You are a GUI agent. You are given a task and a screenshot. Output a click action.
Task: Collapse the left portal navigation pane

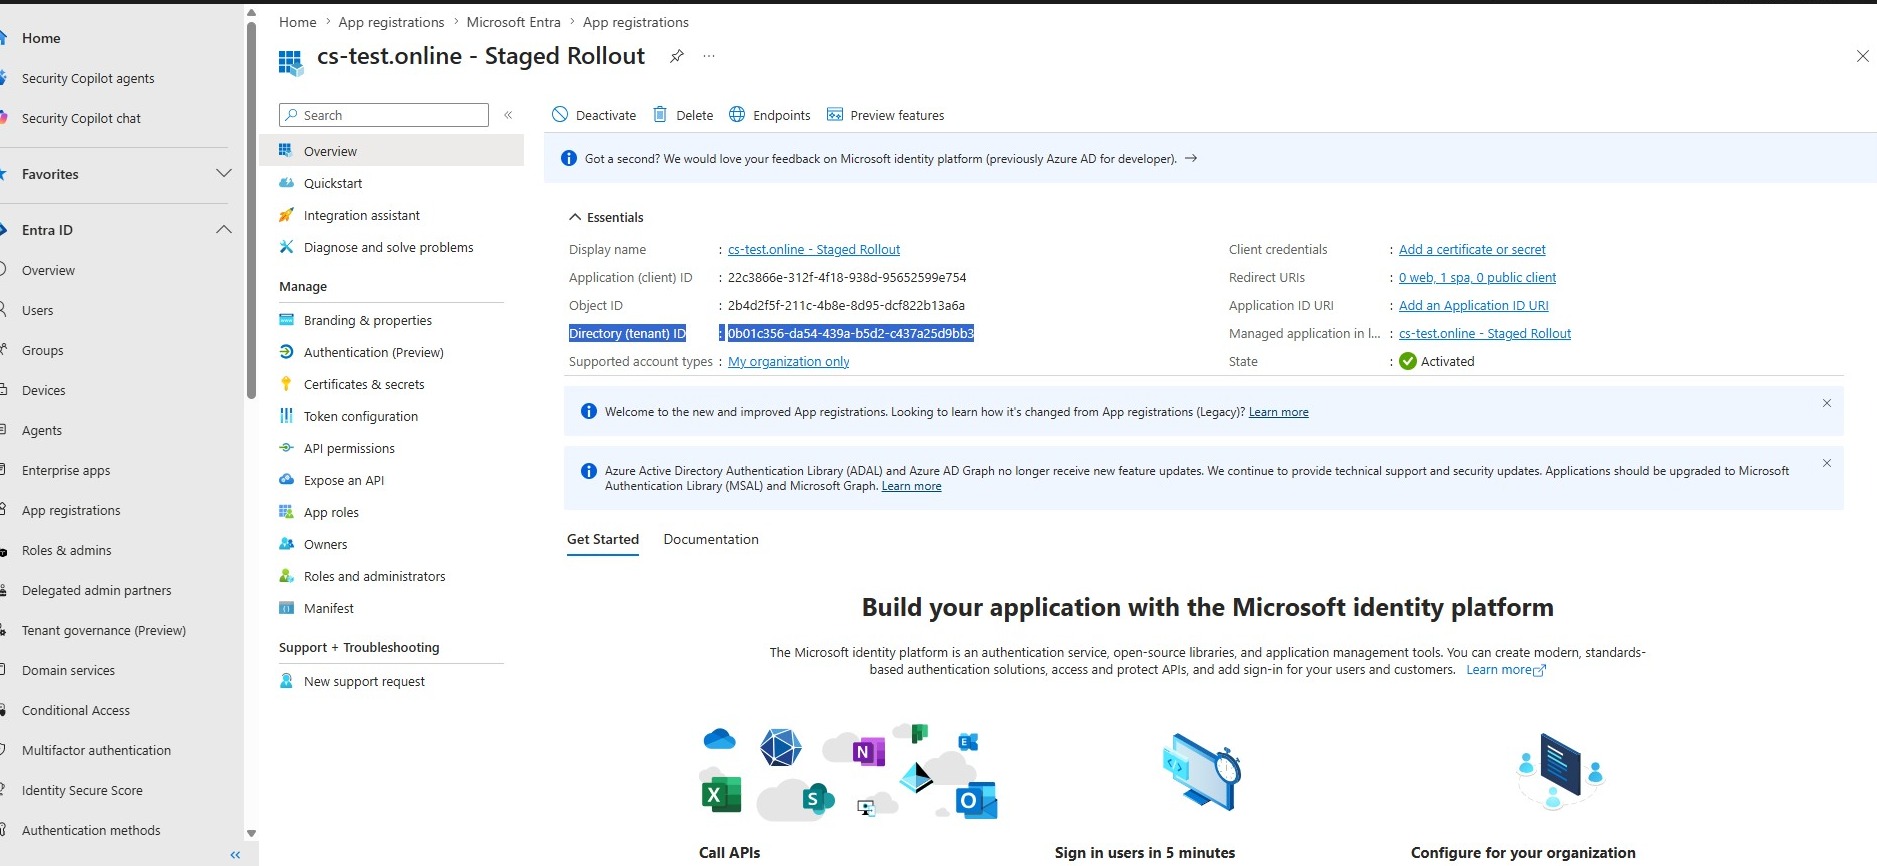tap(235, 855)
